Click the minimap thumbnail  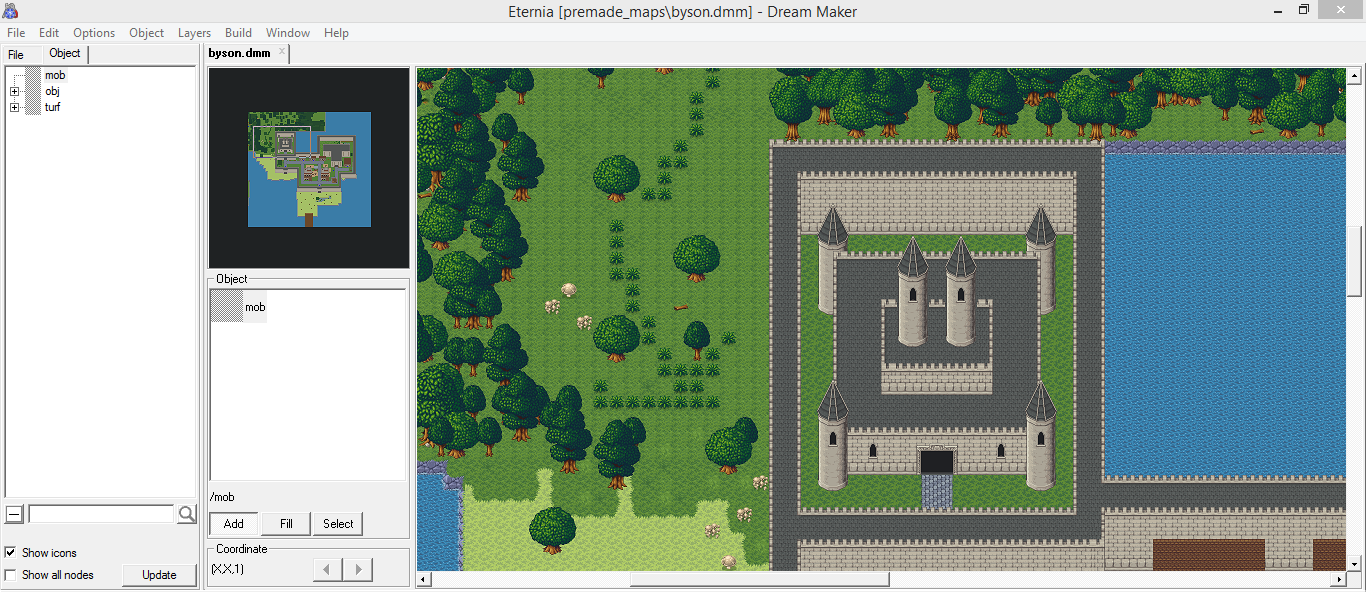tap(309, 169)
